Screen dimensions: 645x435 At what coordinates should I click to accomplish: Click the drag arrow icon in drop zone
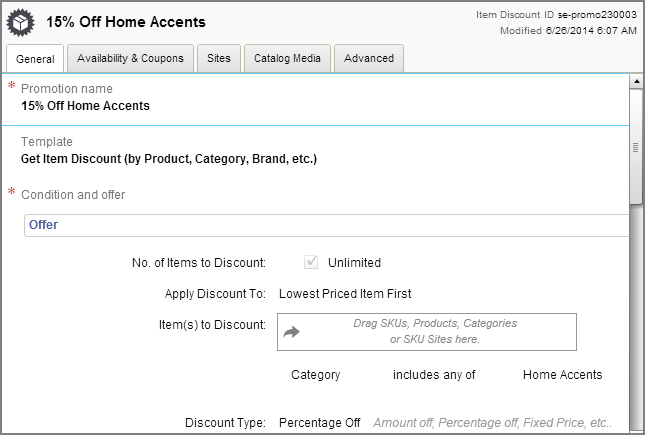pos(292,332)
